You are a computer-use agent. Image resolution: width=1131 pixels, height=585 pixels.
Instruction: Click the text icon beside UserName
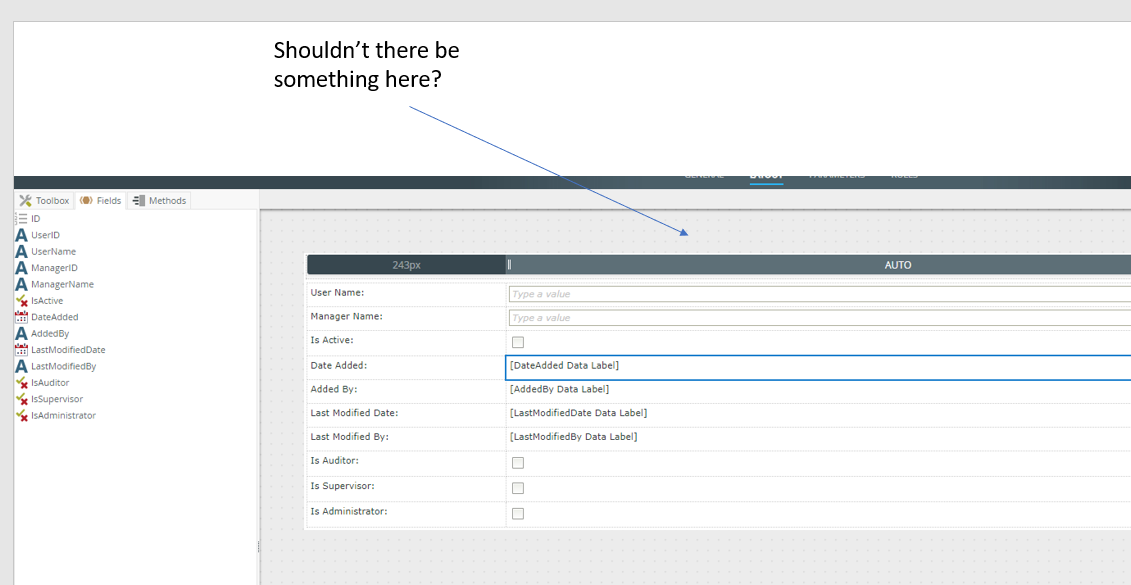[x=21, y=251]
